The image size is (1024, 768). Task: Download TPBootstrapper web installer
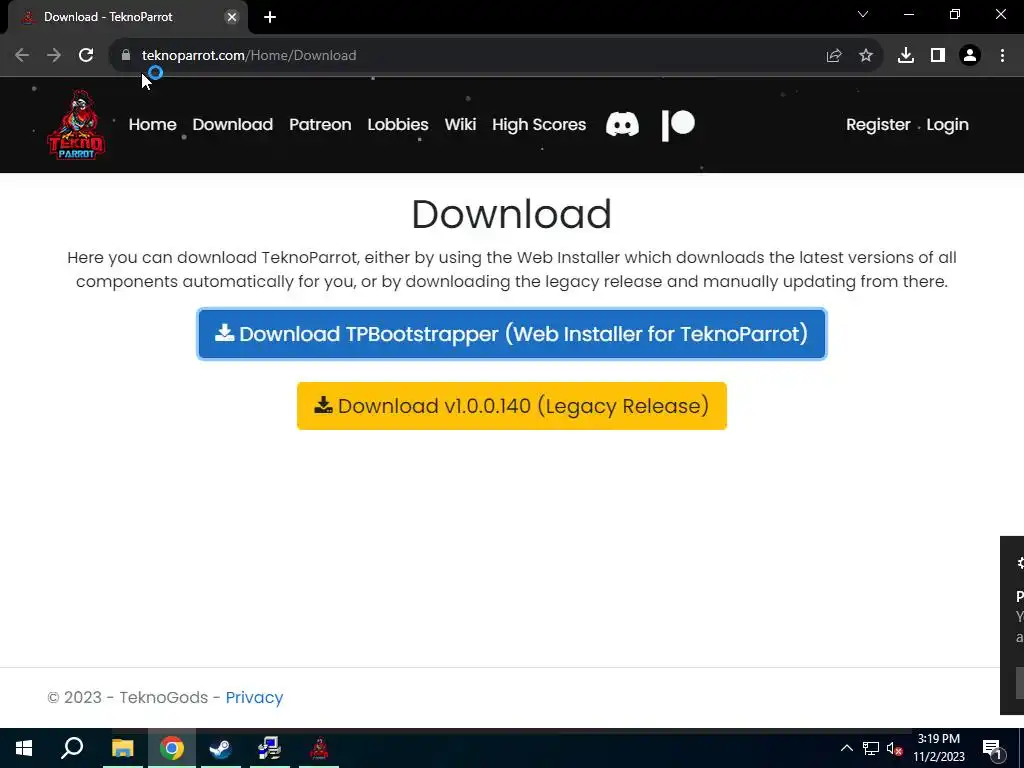[x=512, y=334]
